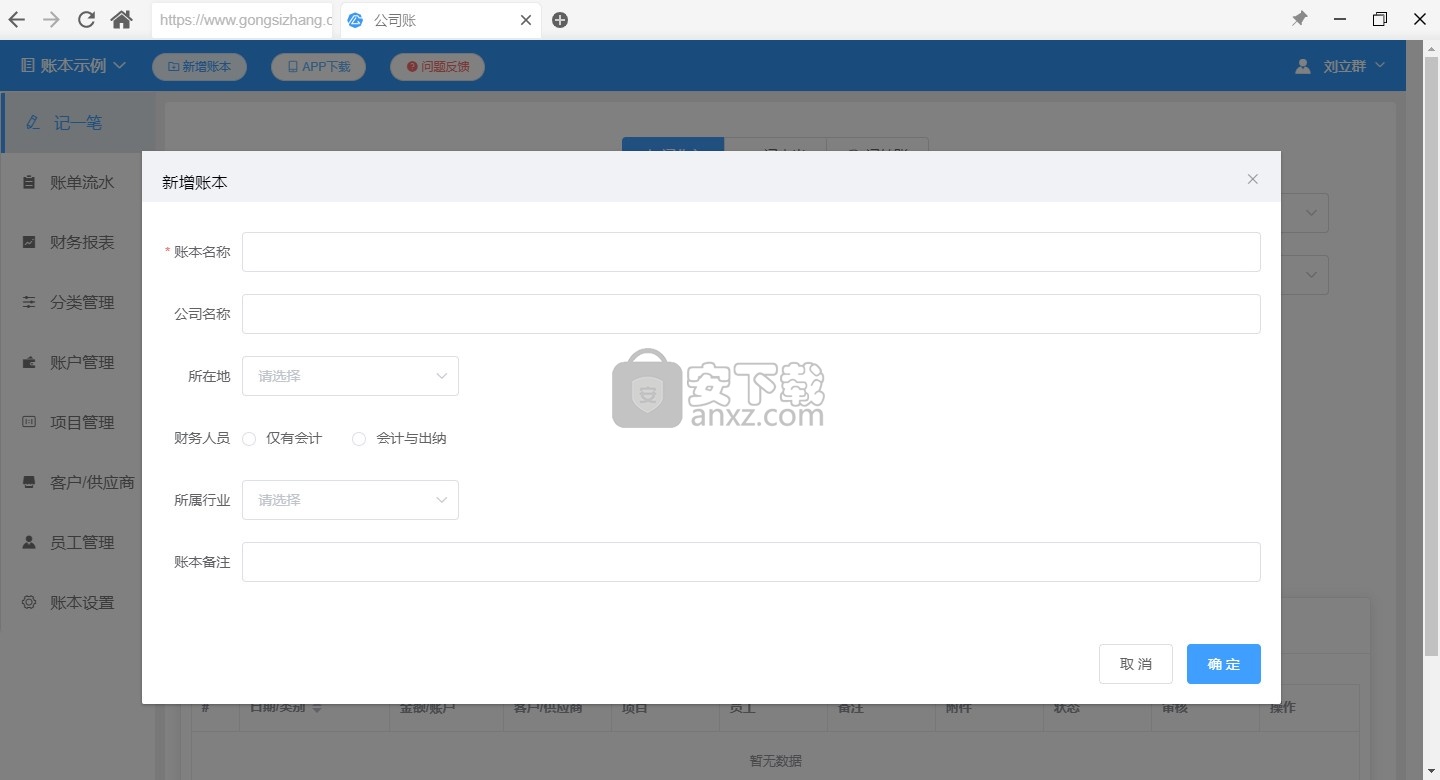Click the 新增账本 header button
This screenshot has height=780, width=1440.
(199, 66)
